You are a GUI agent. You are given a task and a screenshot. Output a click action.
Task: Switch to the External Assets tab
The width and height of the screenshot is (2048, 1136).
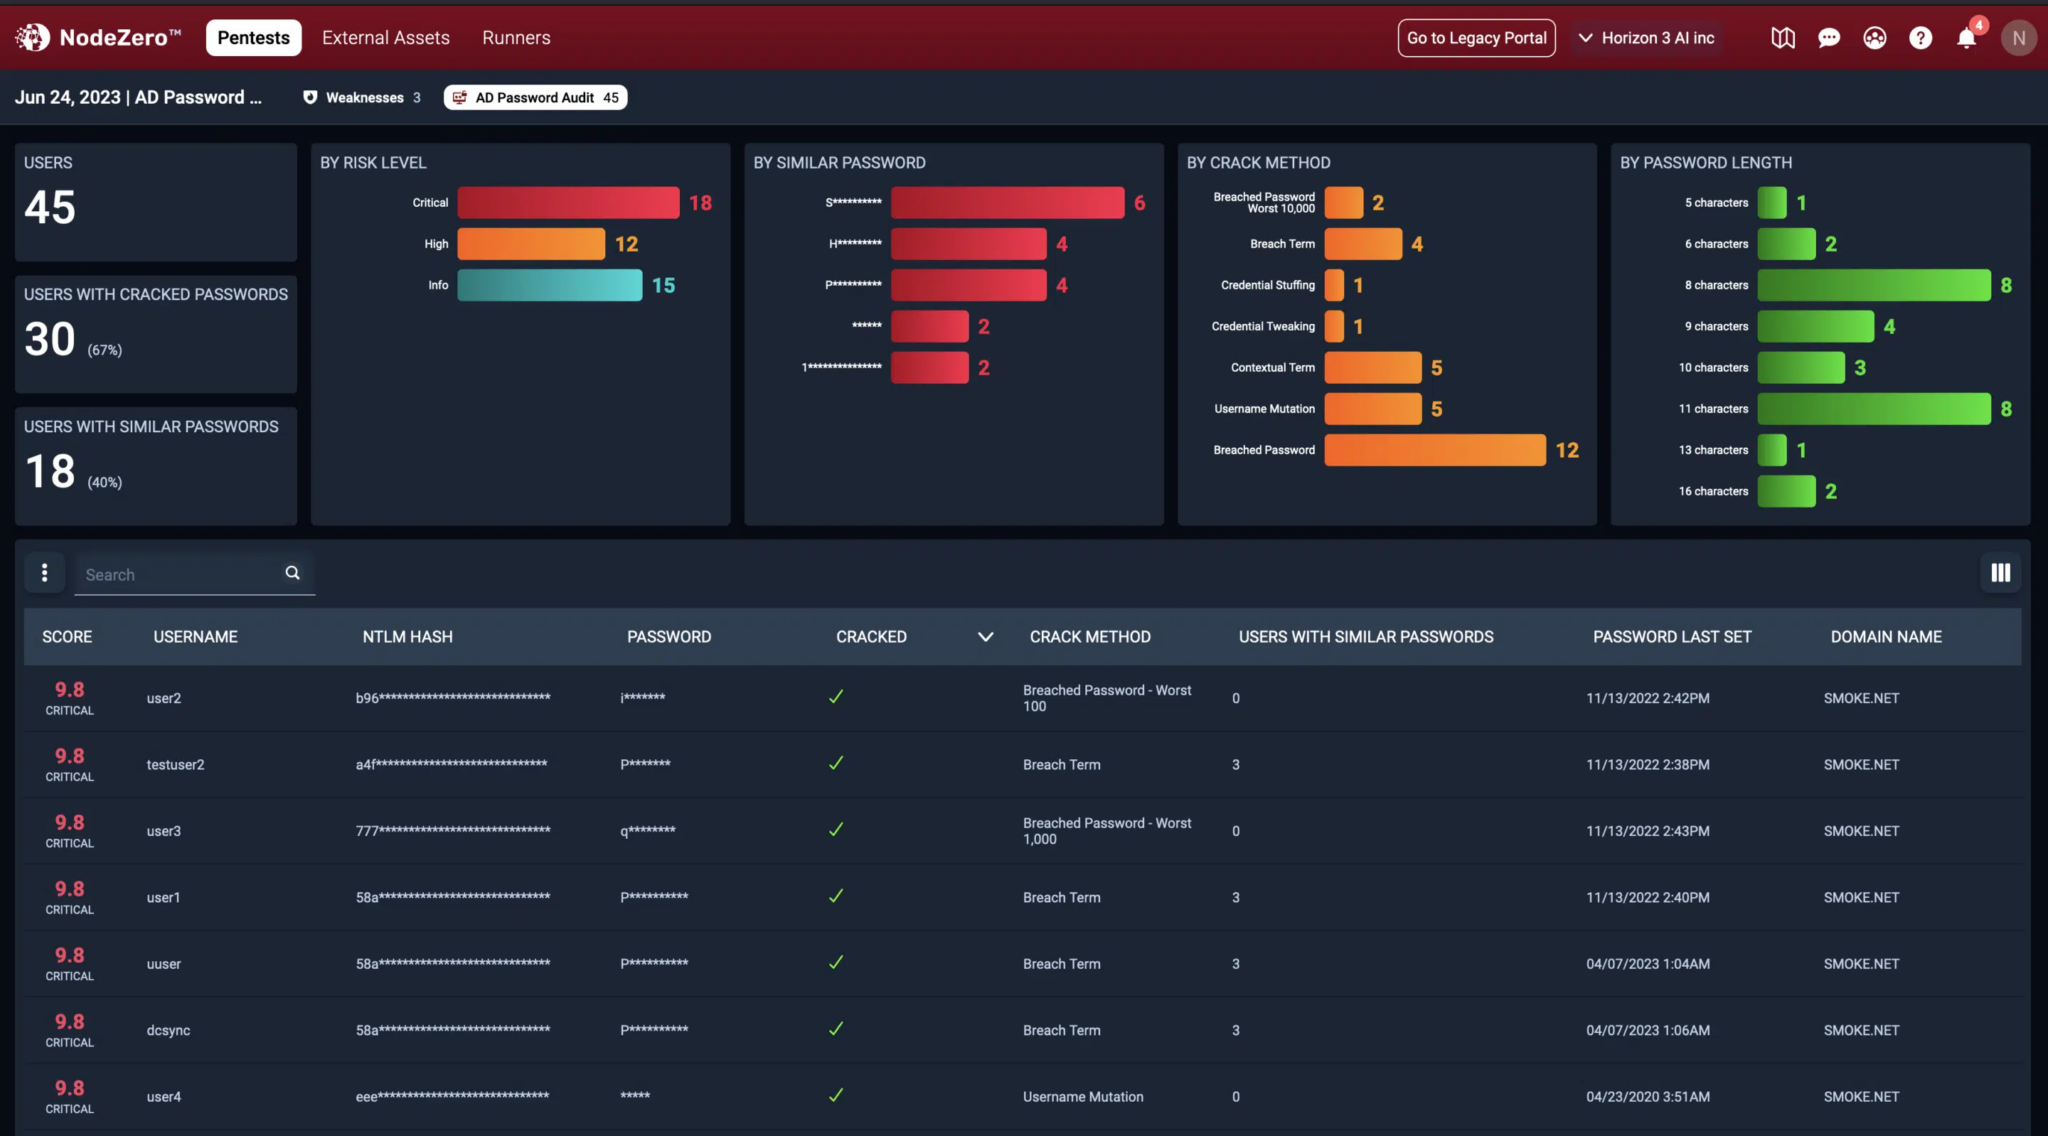click(x=385, y=38)
